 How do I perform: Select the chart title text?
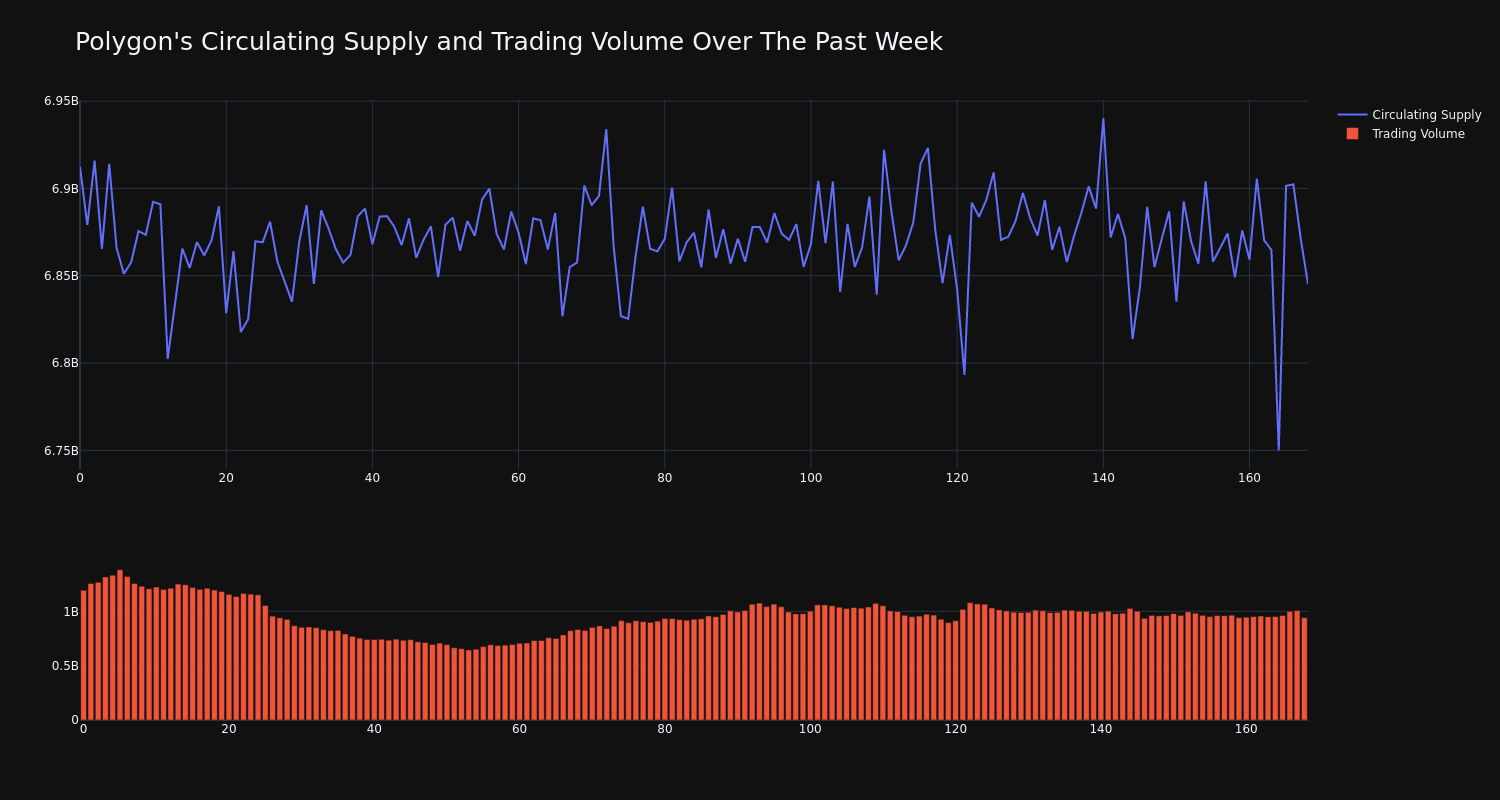pyautogui.click(x=509, y=42)
